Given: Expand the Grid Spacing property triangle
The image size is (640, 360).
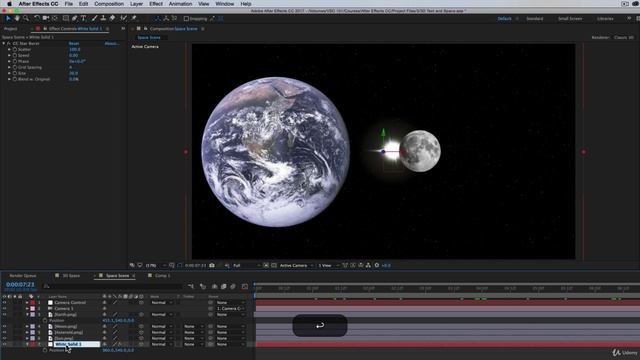Looking at the screenshot, I should click(9, 67).
